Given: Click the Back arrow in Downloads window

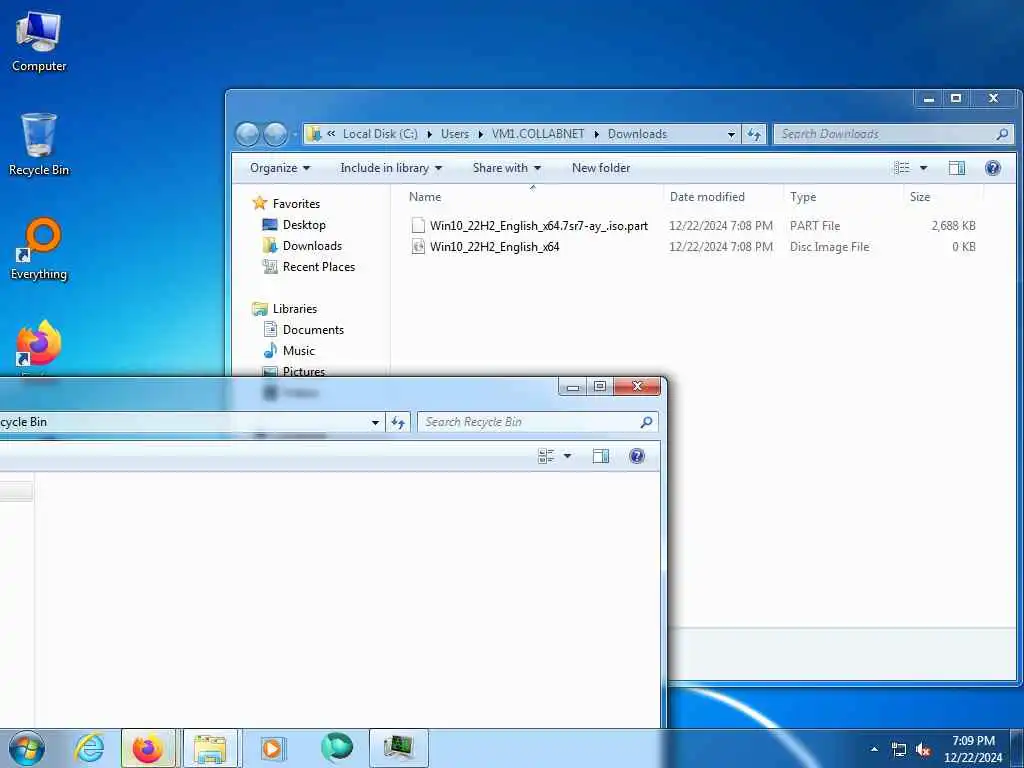Looking at the screenshot, I should click(x=248, y=135).
